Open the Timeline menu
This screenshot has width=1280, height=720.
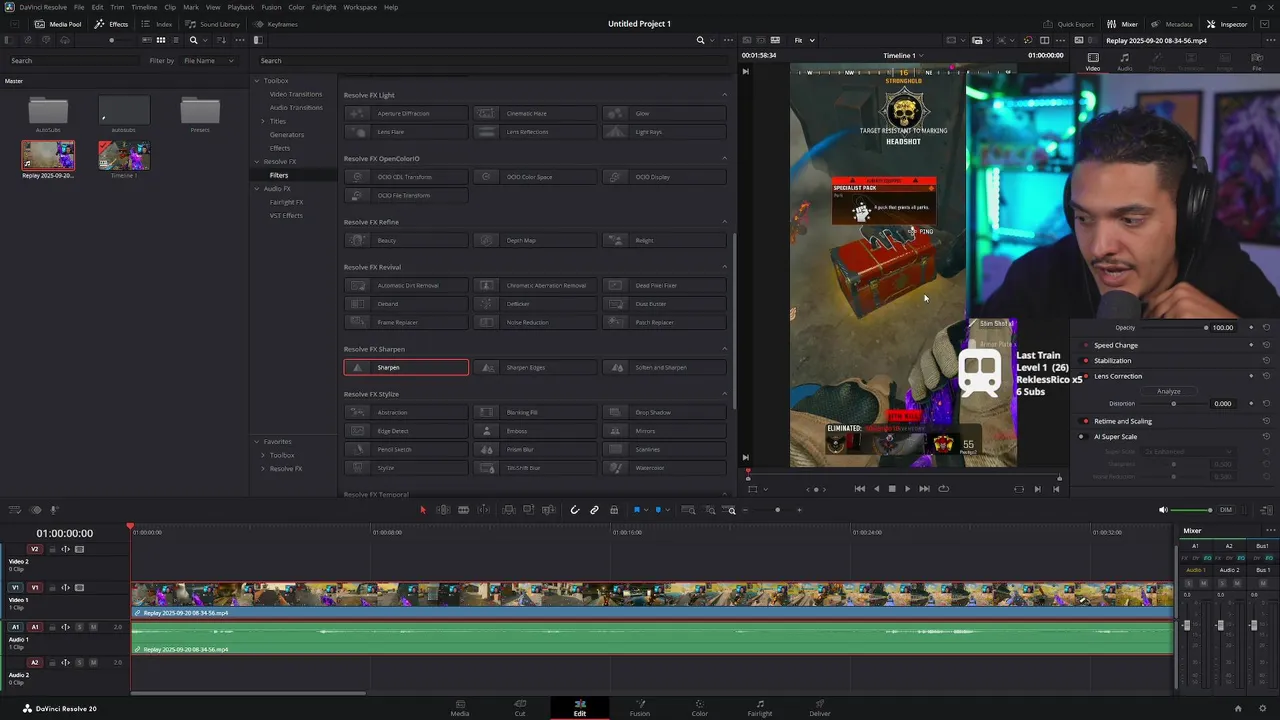point(144,7)
